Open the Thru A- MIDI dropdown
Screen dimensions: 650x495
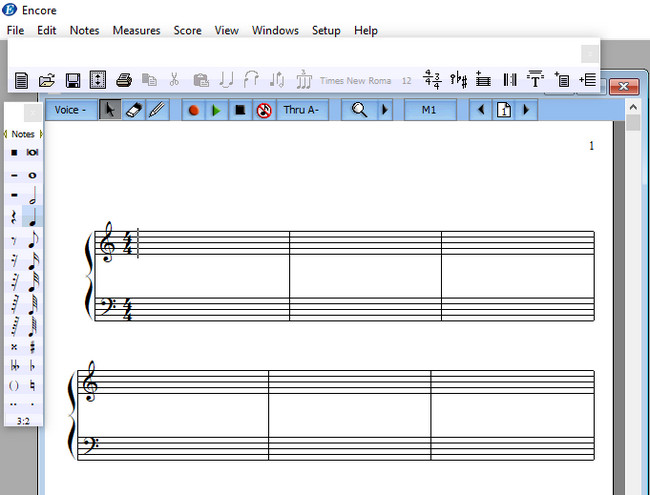(302, 110)
